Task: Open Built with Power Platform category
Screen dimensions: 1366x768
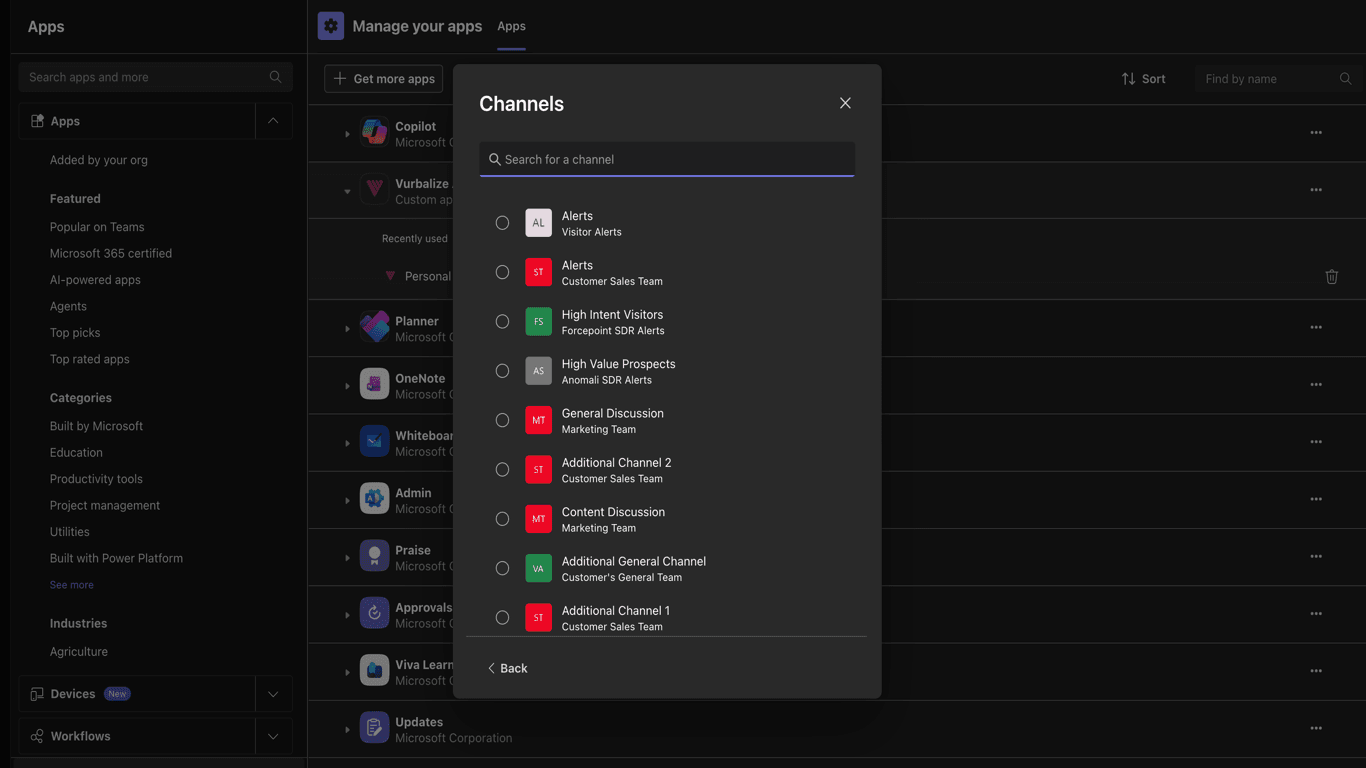Action: tap(116, 558)
